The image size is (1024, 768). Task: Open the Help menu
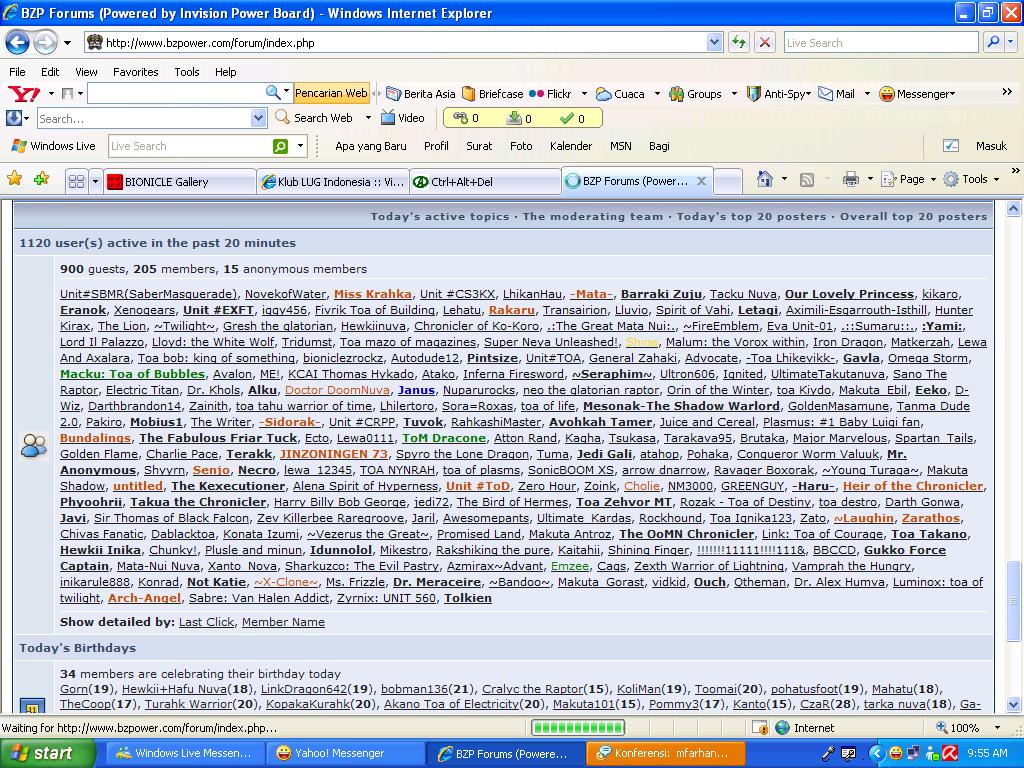pos(225,72)
